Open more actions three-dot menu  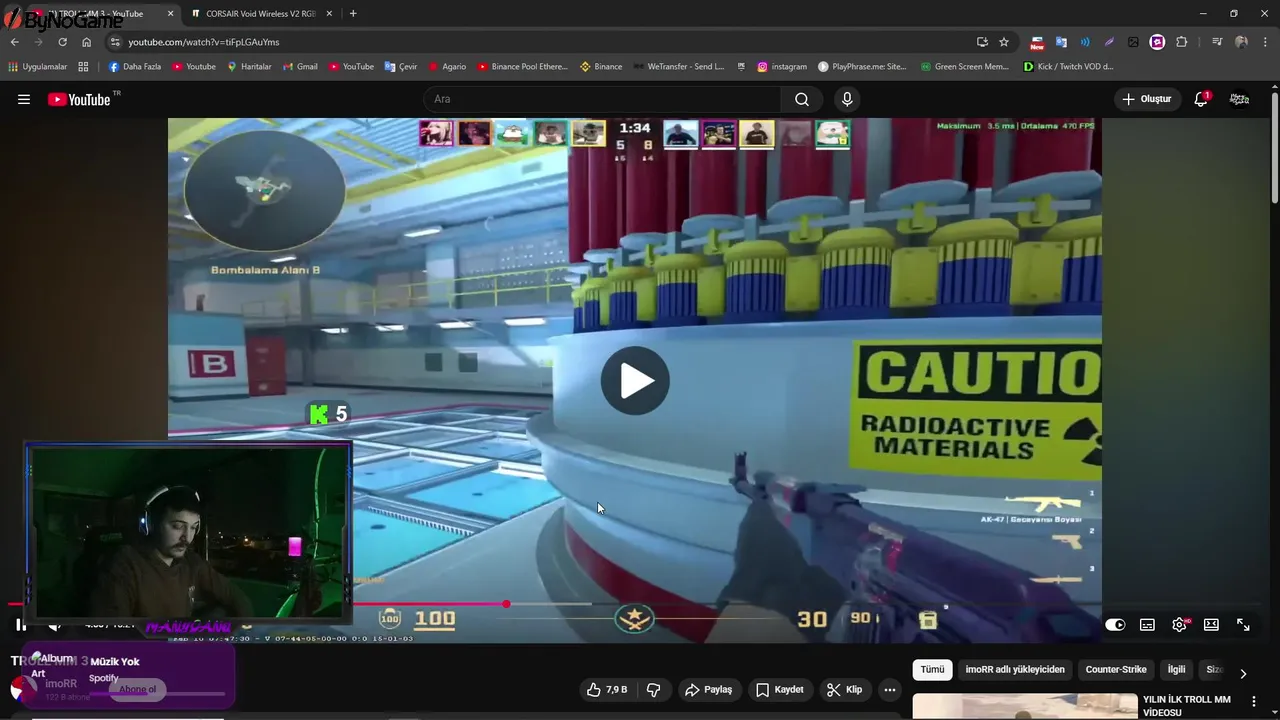coord(889,689)
